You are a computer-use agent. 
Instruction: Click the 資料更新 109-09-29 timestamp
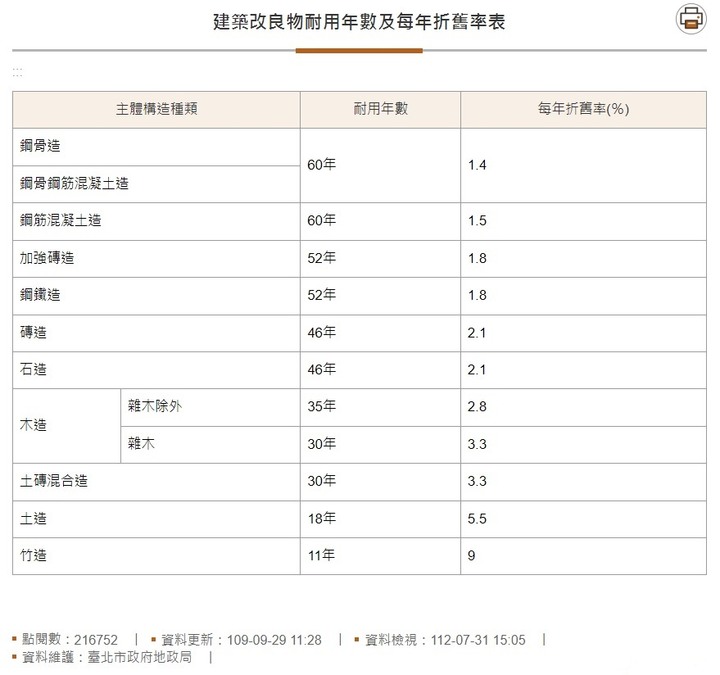(241, 639)
